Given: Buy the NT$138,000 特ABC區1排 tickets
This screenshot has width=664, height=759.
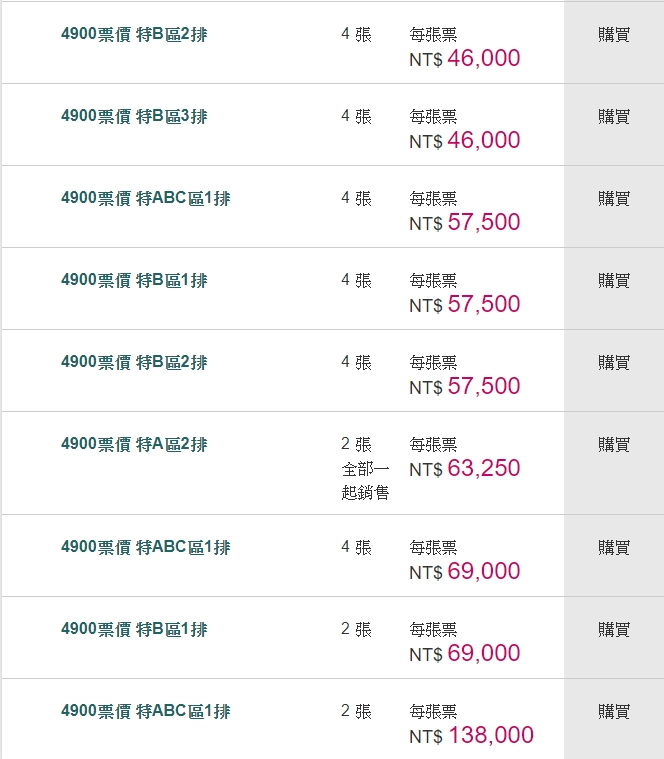Looking at the screenshot, I should point(614,712).
